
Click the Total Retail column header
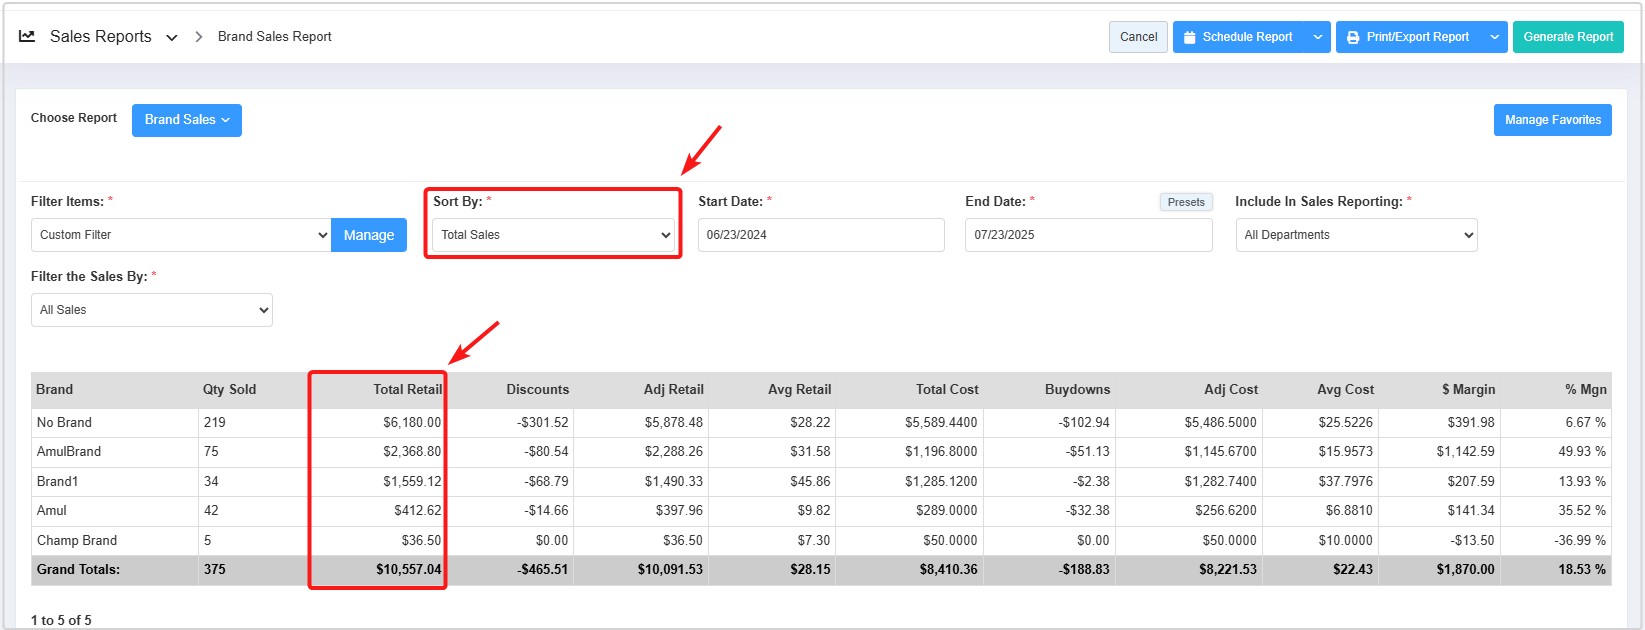pyautogui.click(x=407, y=390)
